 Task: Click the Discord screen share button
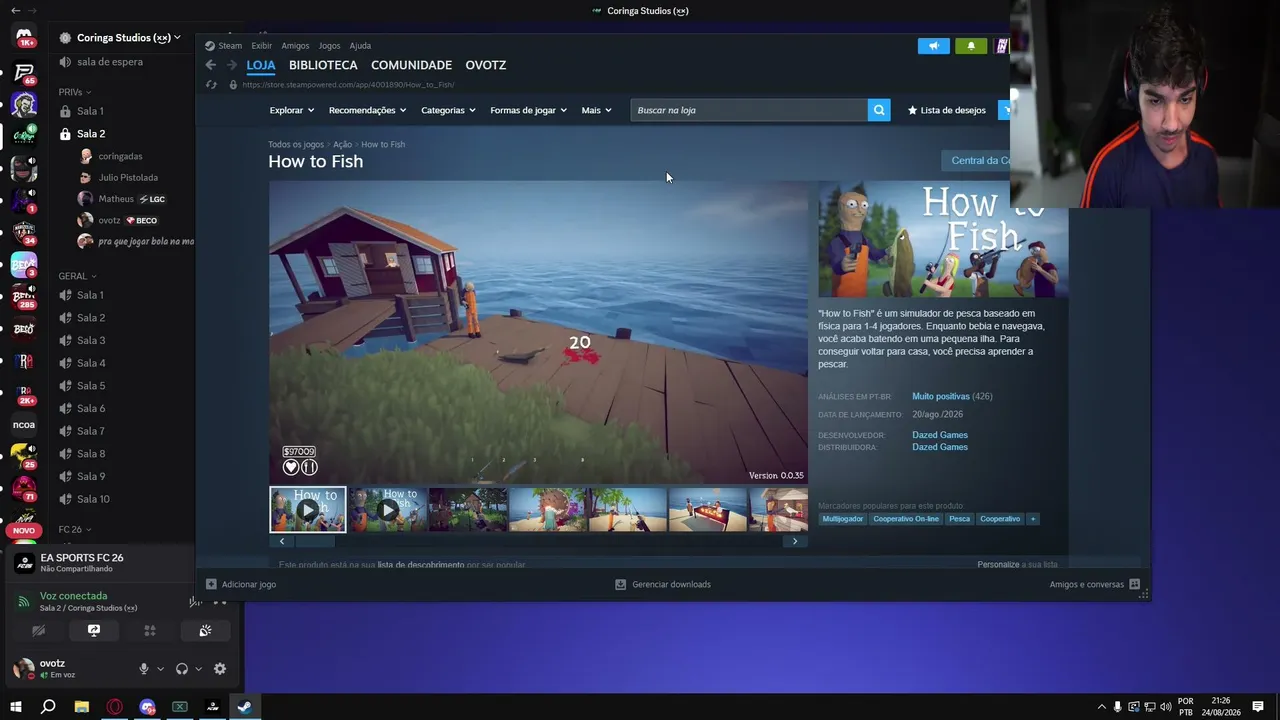(94, 631)
